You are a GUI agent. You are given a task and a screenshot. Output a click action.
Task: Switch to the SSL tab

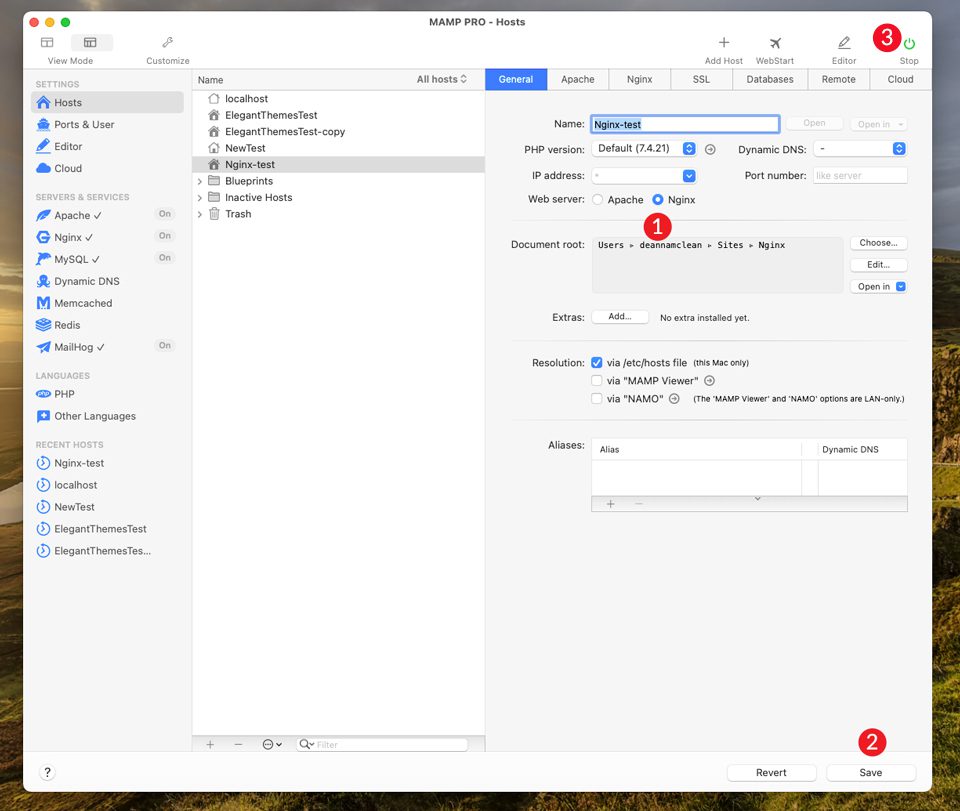coord(701,79)
